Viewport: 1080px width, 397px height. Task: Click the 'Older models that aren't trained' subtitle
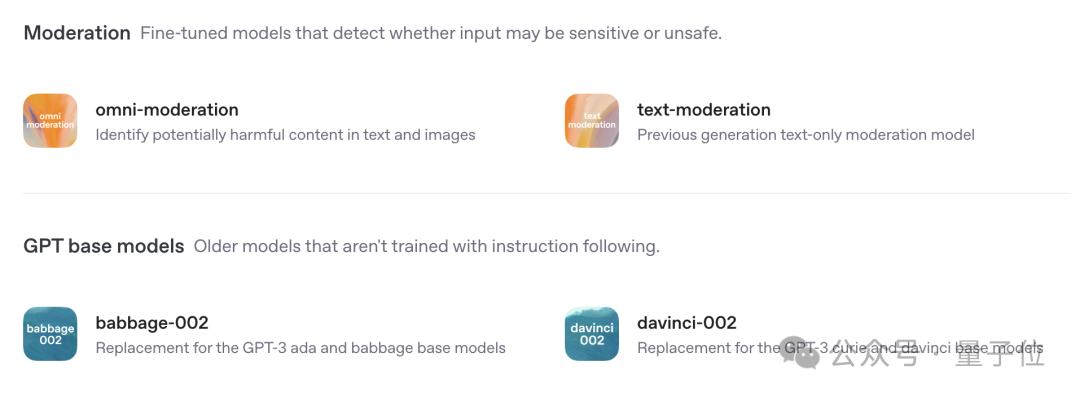pyautogui.click(x=426, y=246)
